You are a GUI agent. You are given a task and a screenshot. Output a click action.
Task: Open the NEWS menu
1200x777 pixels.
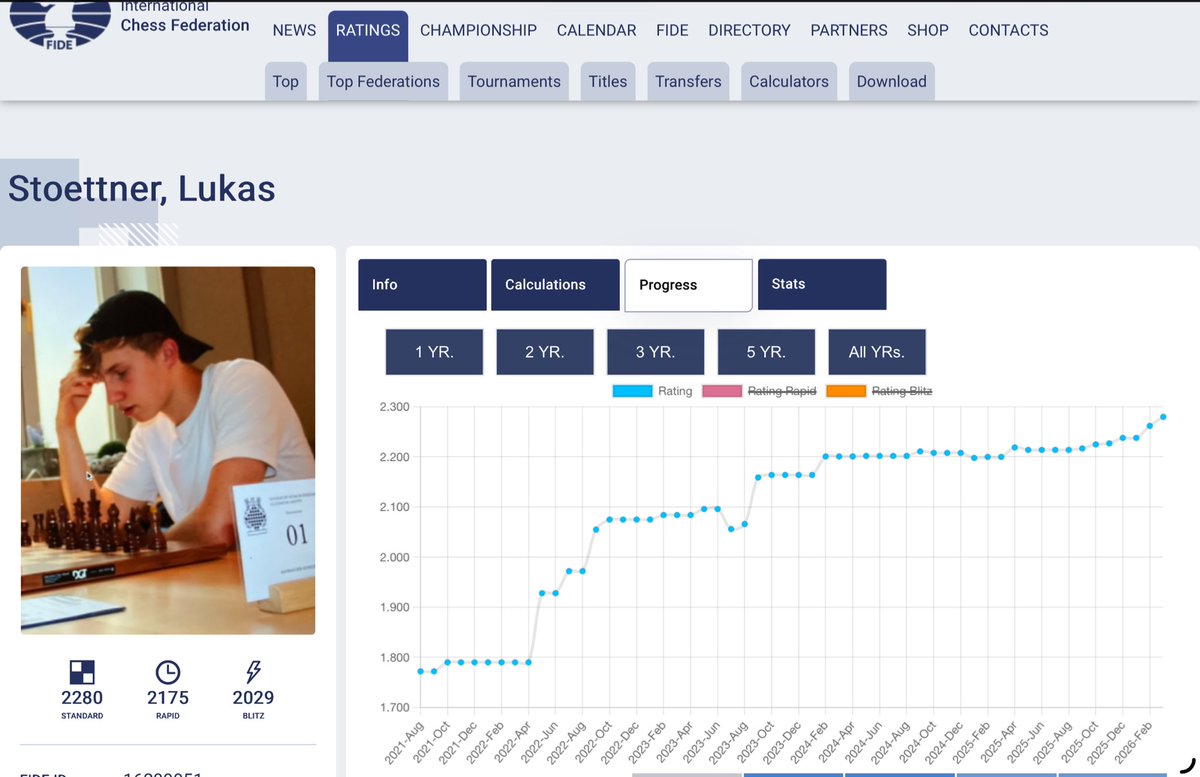294,30
